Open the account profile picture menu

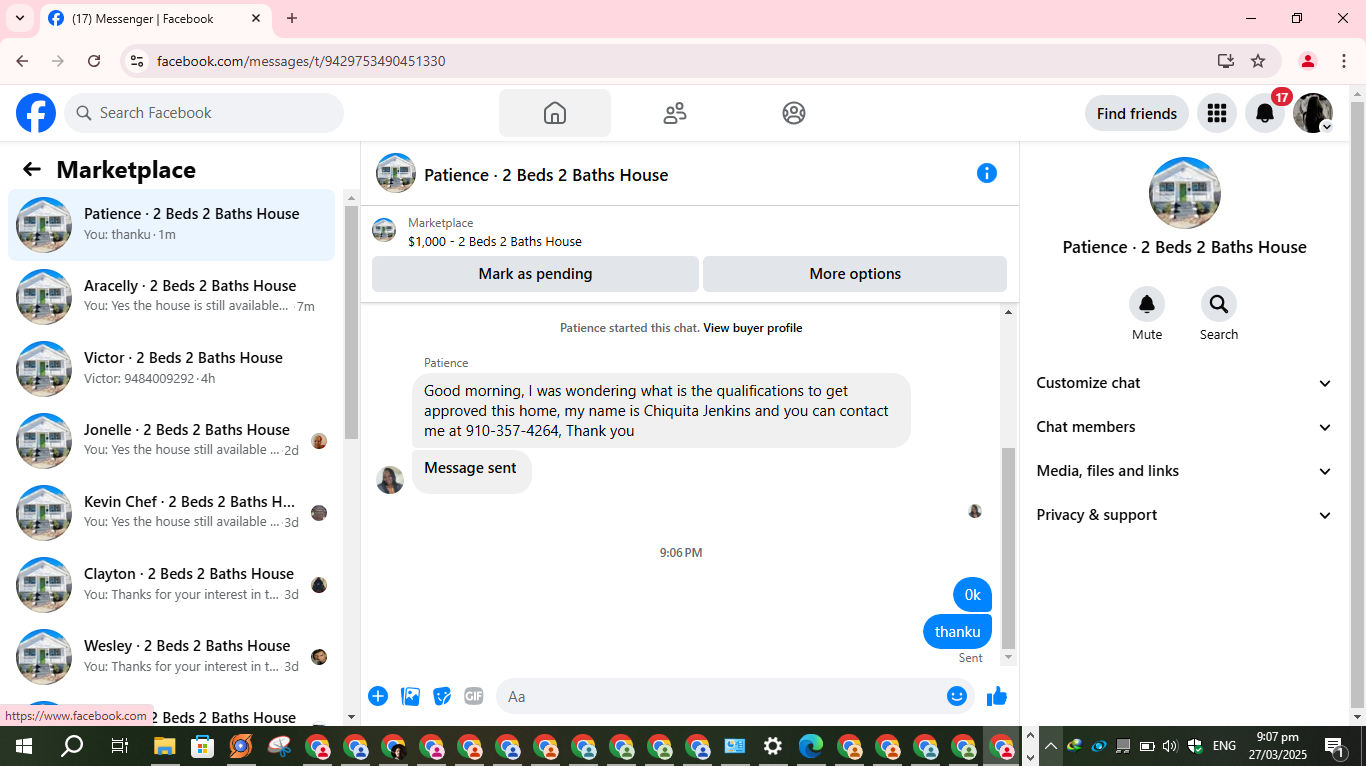(1313, 113)
